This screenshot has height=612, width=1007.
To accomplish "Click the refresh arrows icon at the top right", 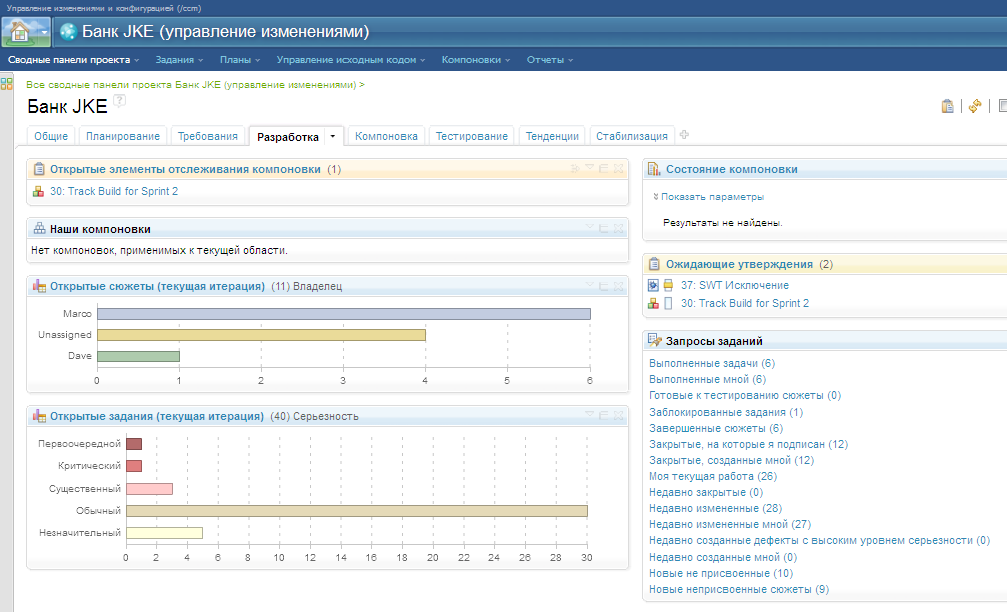I will (975, 106).
